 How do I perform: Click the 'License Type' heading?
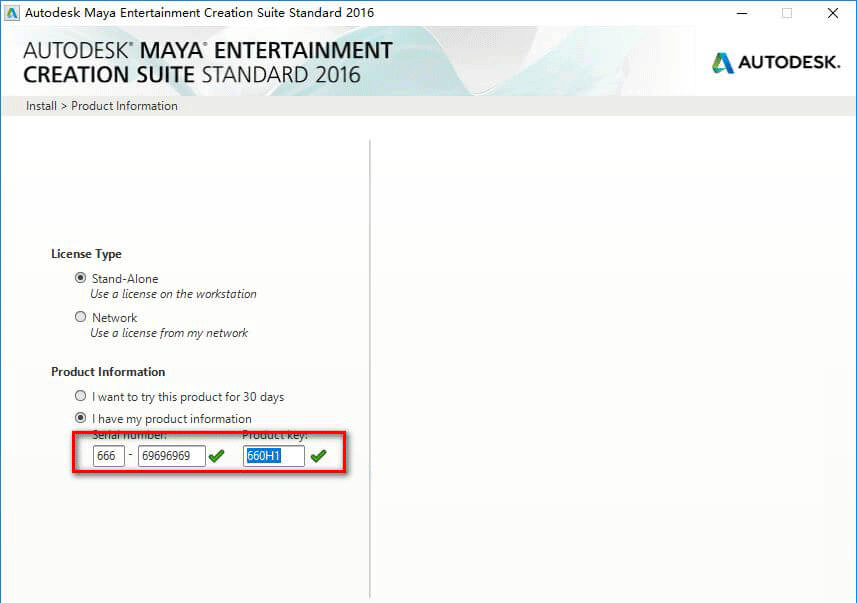point(86,254)
